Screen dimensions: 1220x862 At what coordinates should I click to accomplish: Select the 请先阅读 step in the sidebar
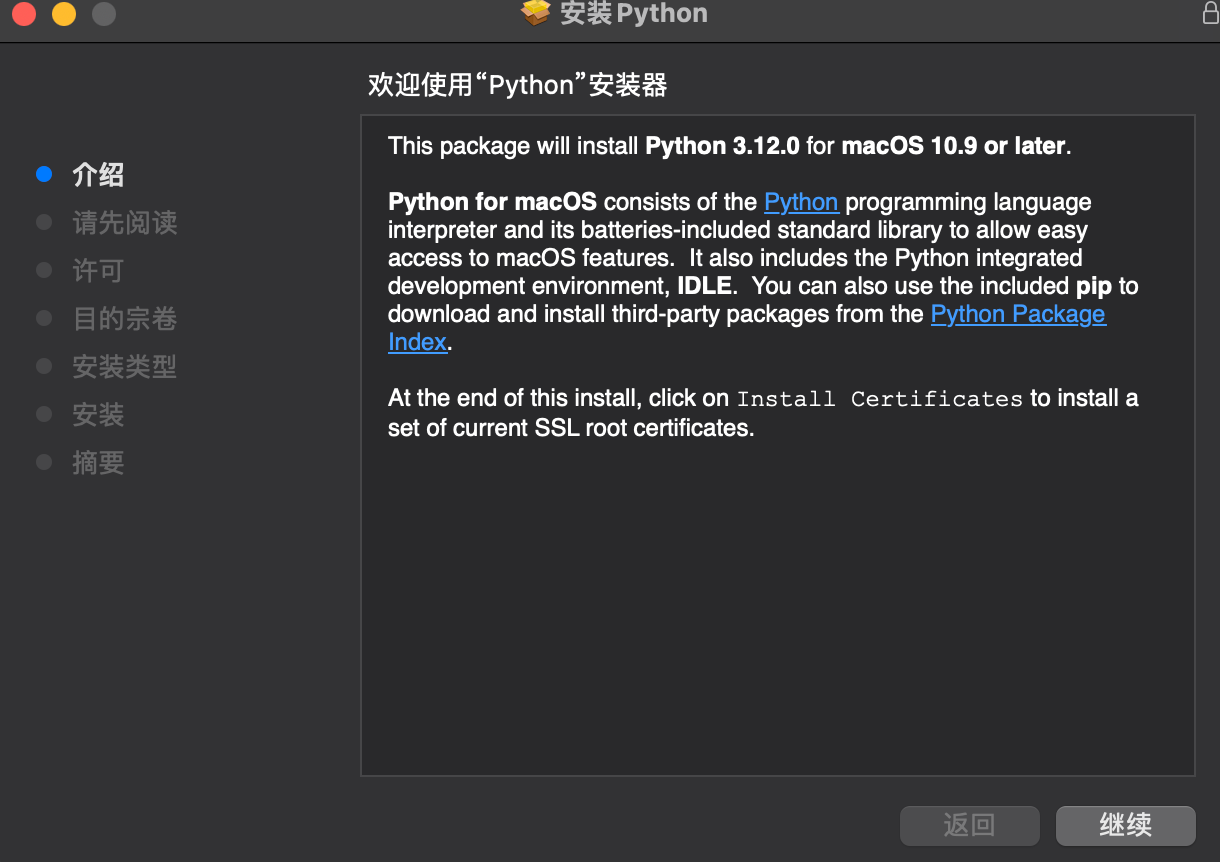(x=124, y=222)
